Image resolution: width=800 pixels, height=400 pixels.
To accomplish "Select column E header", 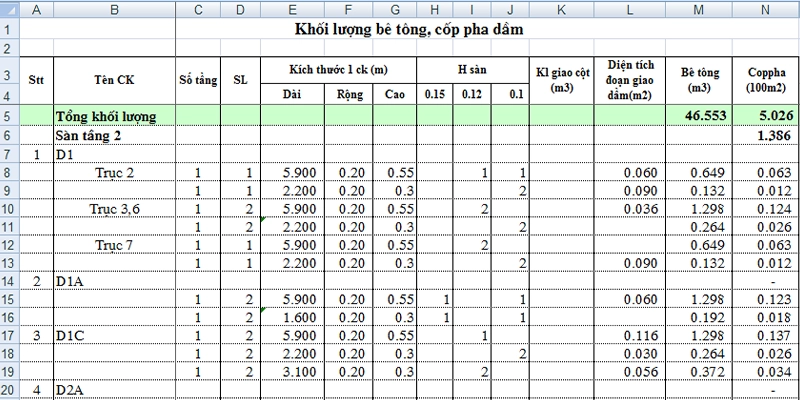I will pos(292,10).
